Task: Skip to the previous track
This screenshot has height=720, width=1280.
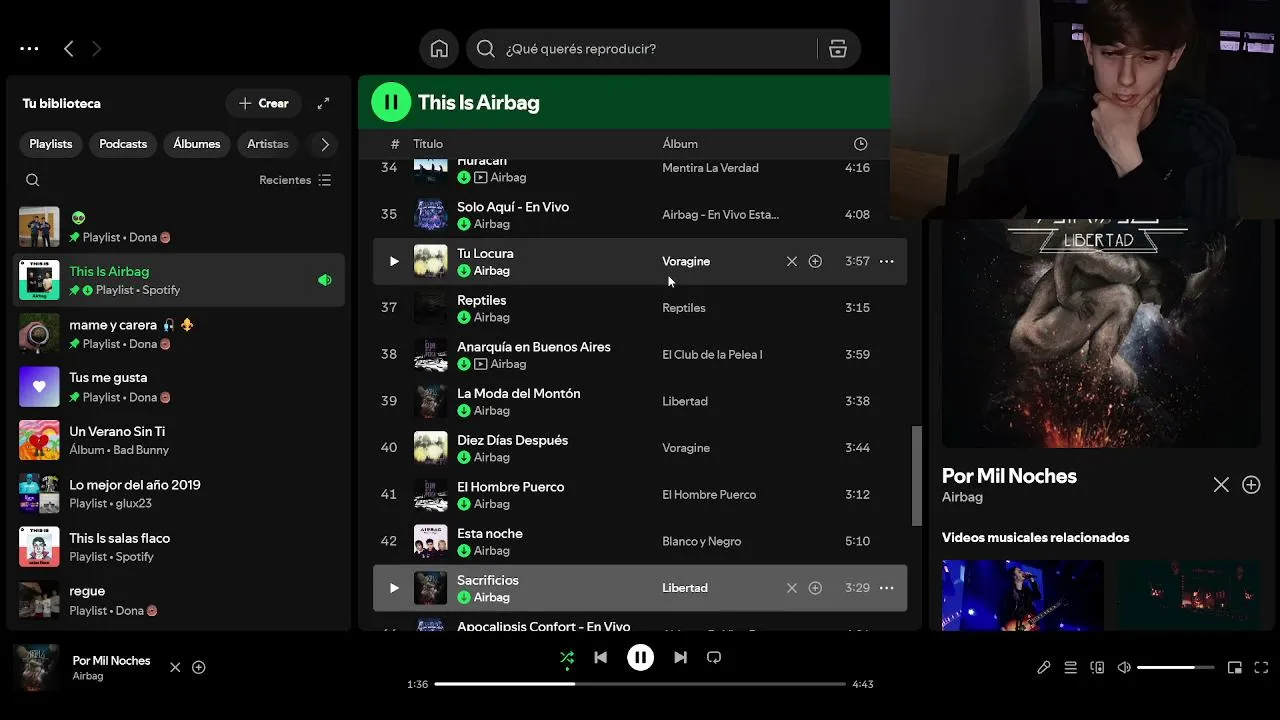Action: click(600, 657)
